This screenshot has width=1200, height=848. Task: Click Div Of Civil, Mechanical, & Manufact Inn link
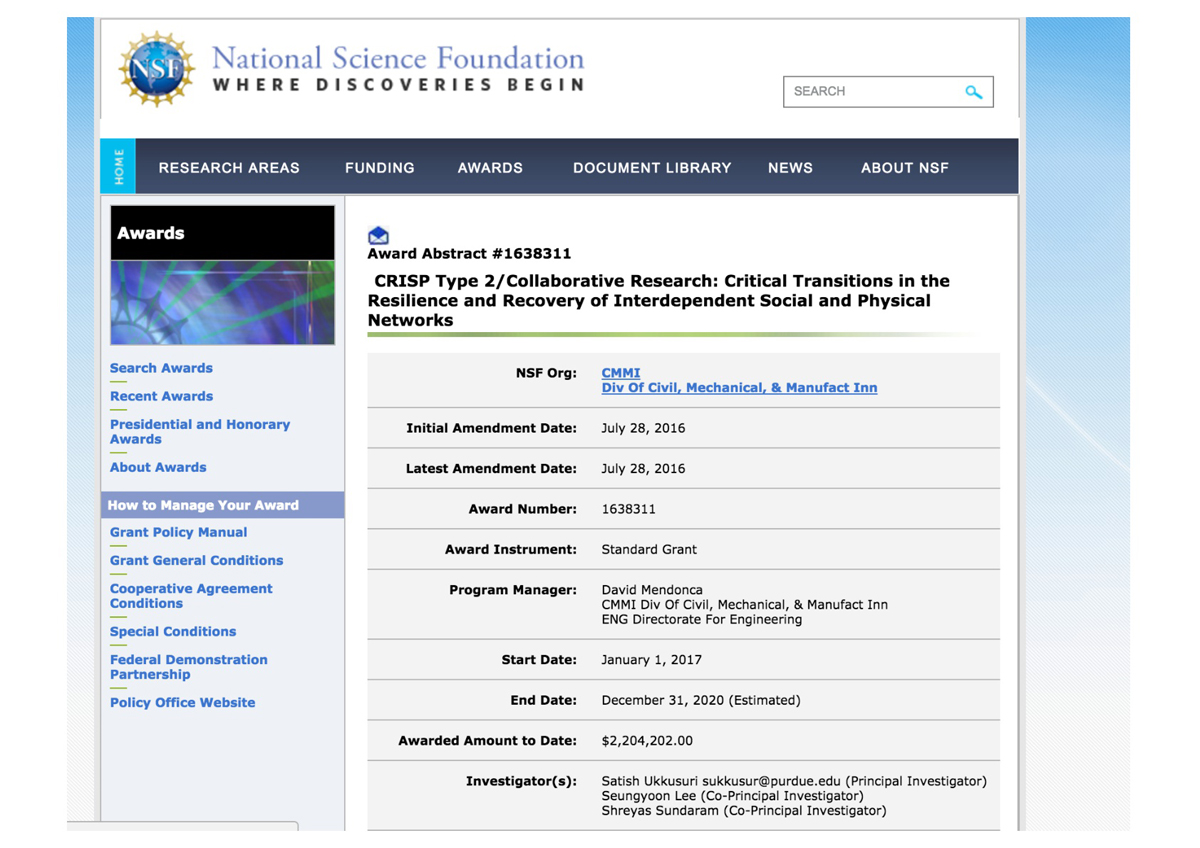click(739, 388)
